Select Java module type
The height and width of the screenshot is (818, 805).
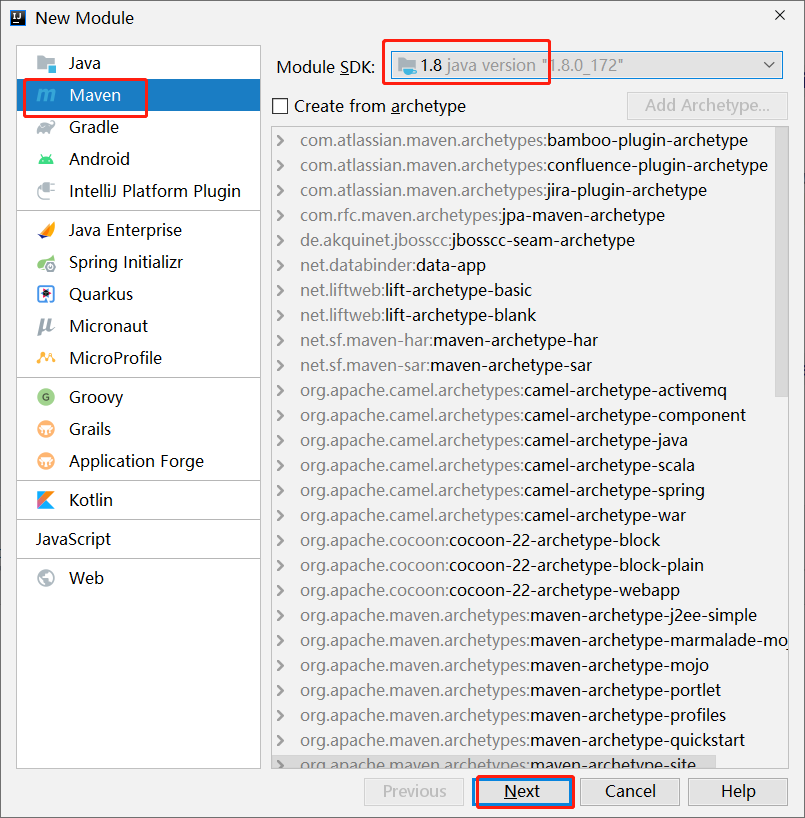(x=138, y=64)
